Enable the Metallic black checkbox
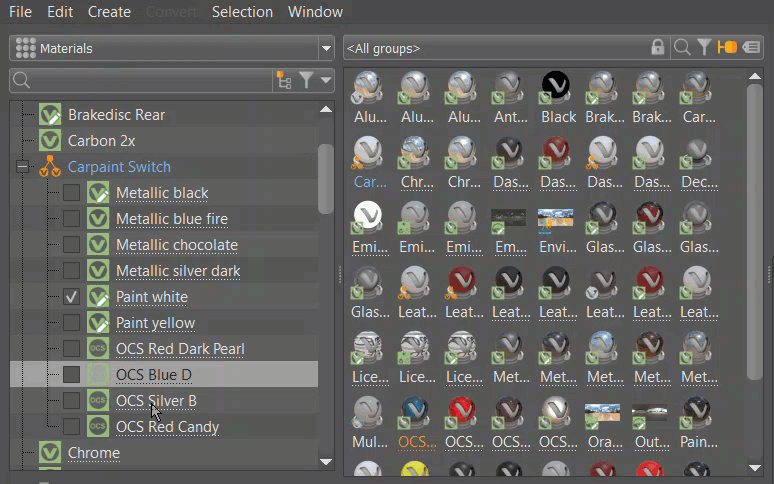 (x=71, y=192)
